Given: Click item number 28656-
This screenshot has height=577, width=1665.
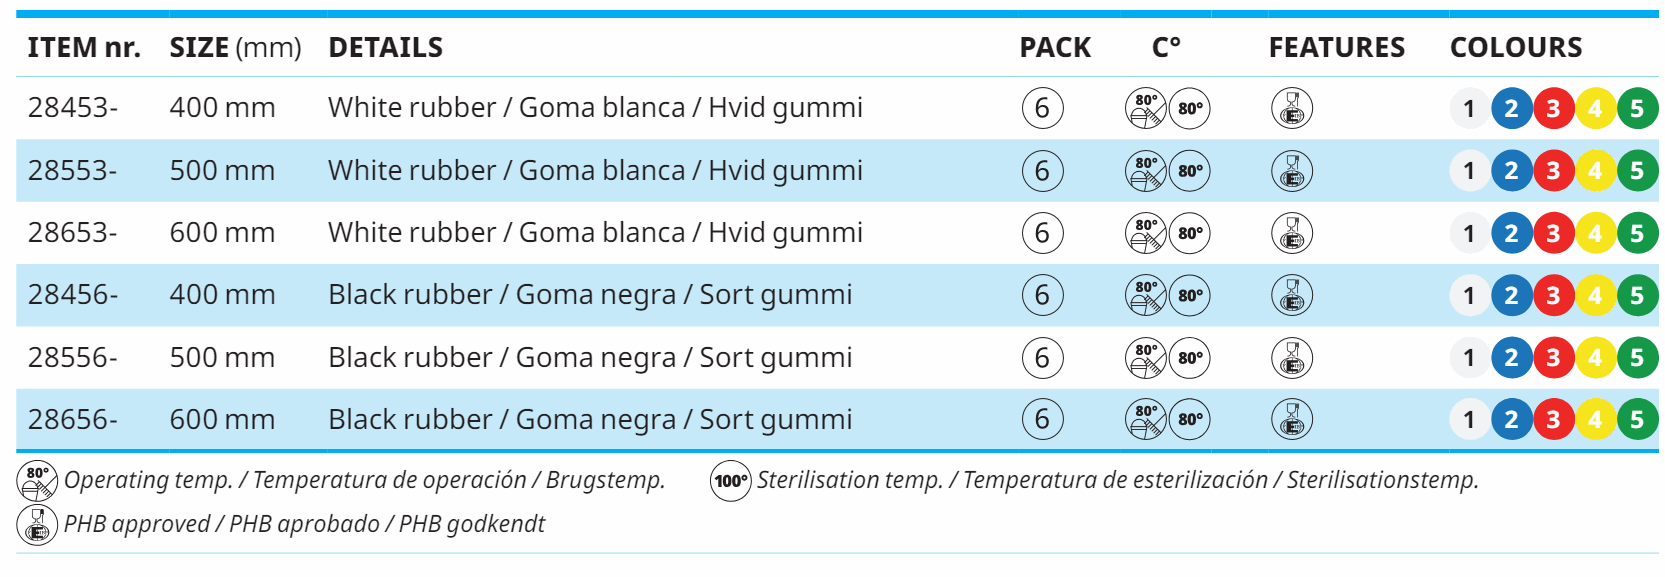Looking at the screenshot, I should point(72,420).
